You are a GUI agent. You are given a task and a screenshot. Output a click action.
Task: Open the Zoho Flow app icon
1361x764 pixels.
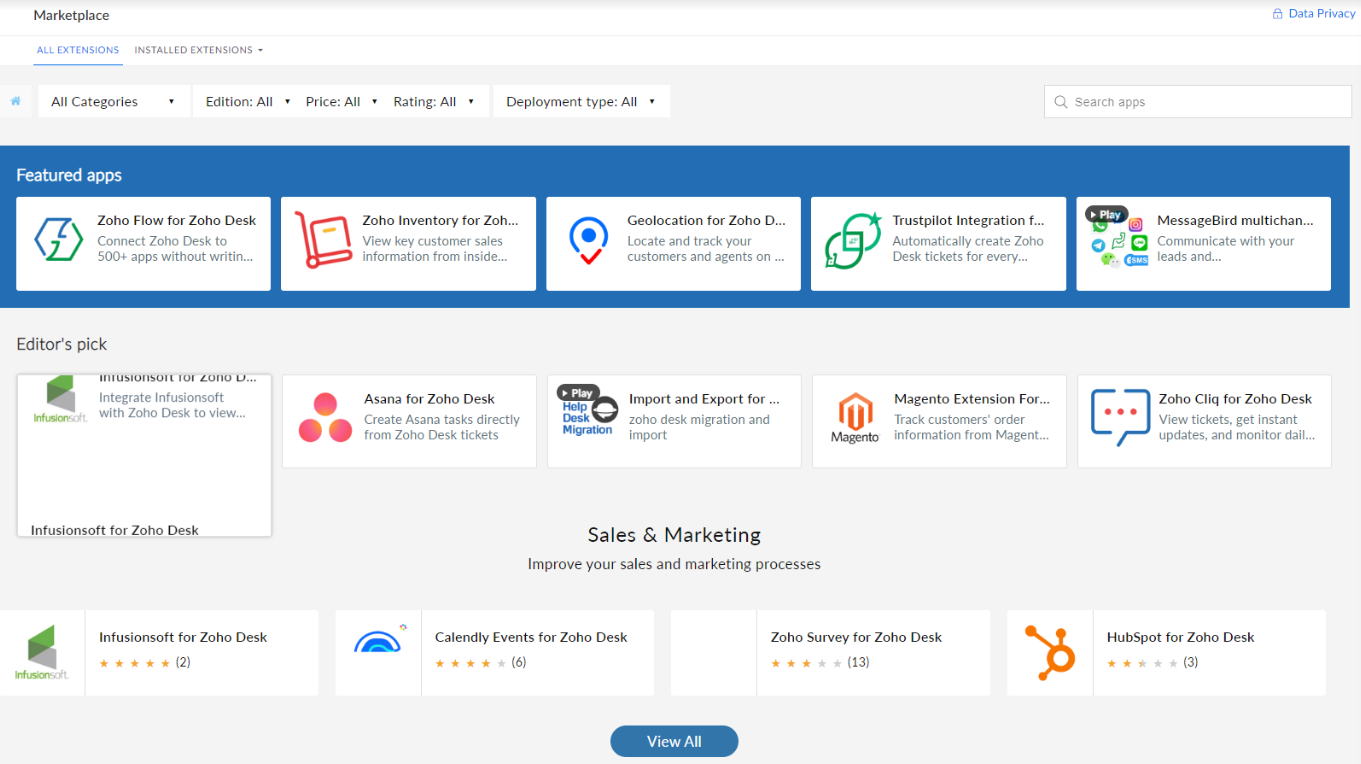click(58, 241)
